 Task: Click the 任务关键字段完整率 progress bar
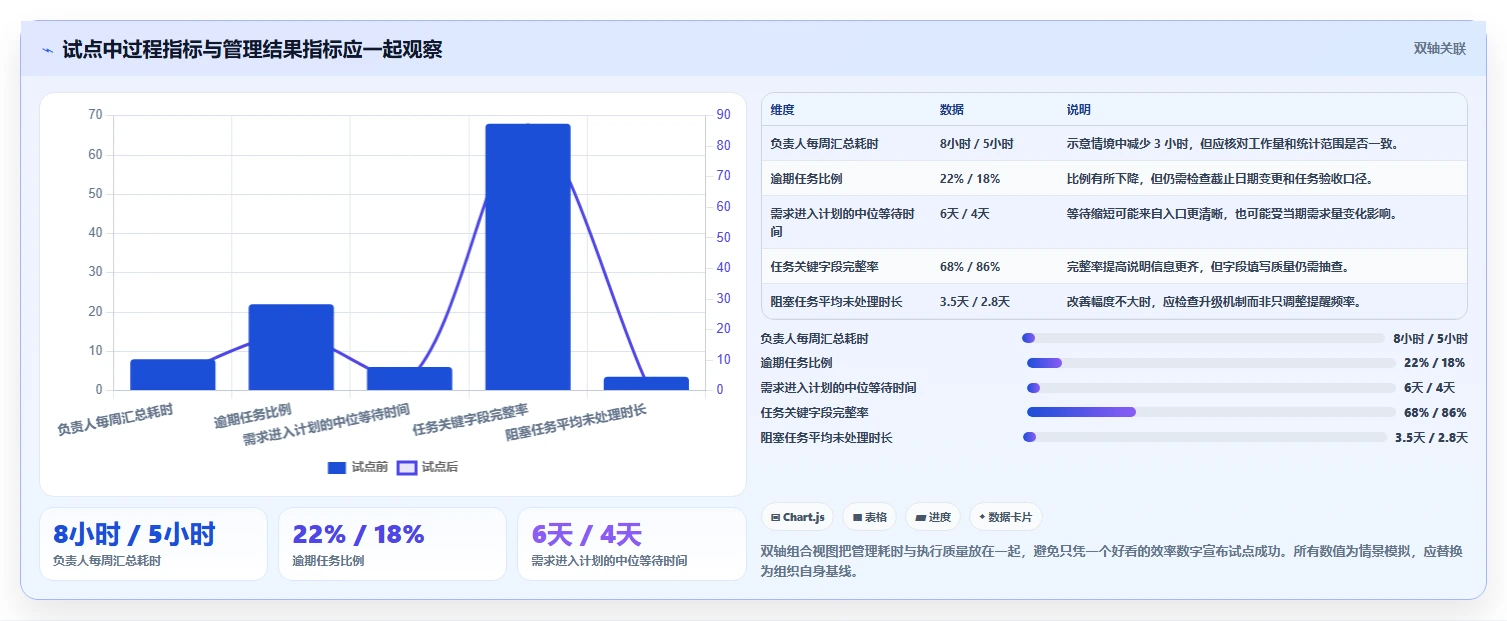pos(1211,412)
